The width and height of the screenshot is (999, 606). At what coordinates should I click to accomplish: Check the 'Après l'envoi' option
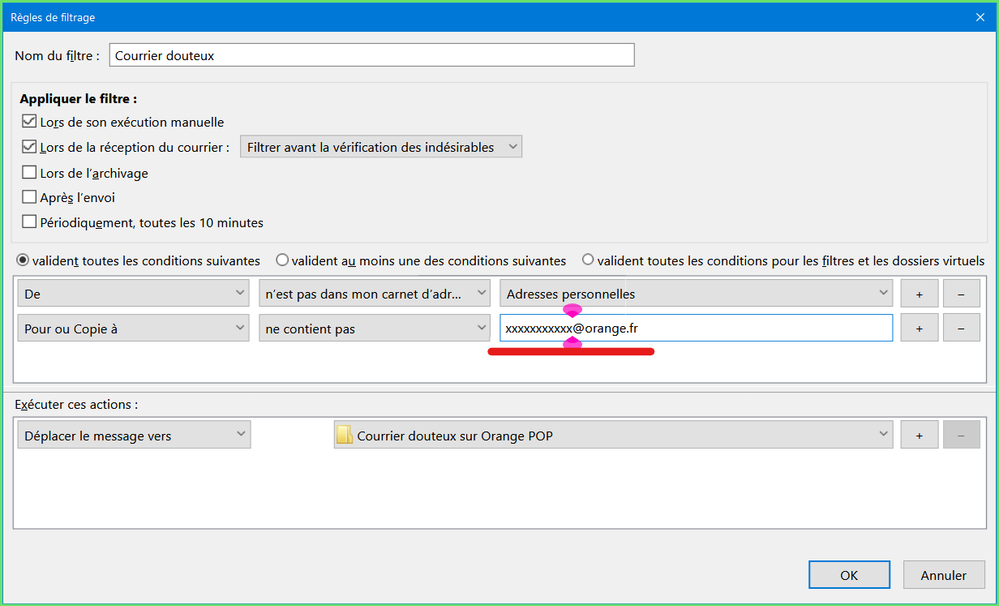click(29, 198)
